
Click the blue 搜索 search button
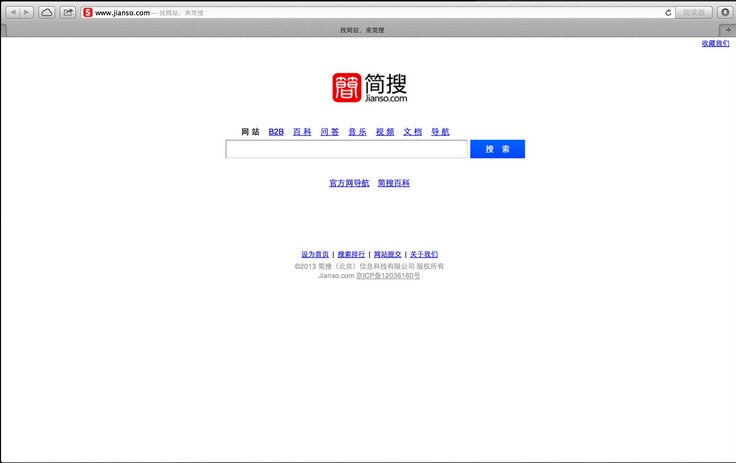click(498, 149)
